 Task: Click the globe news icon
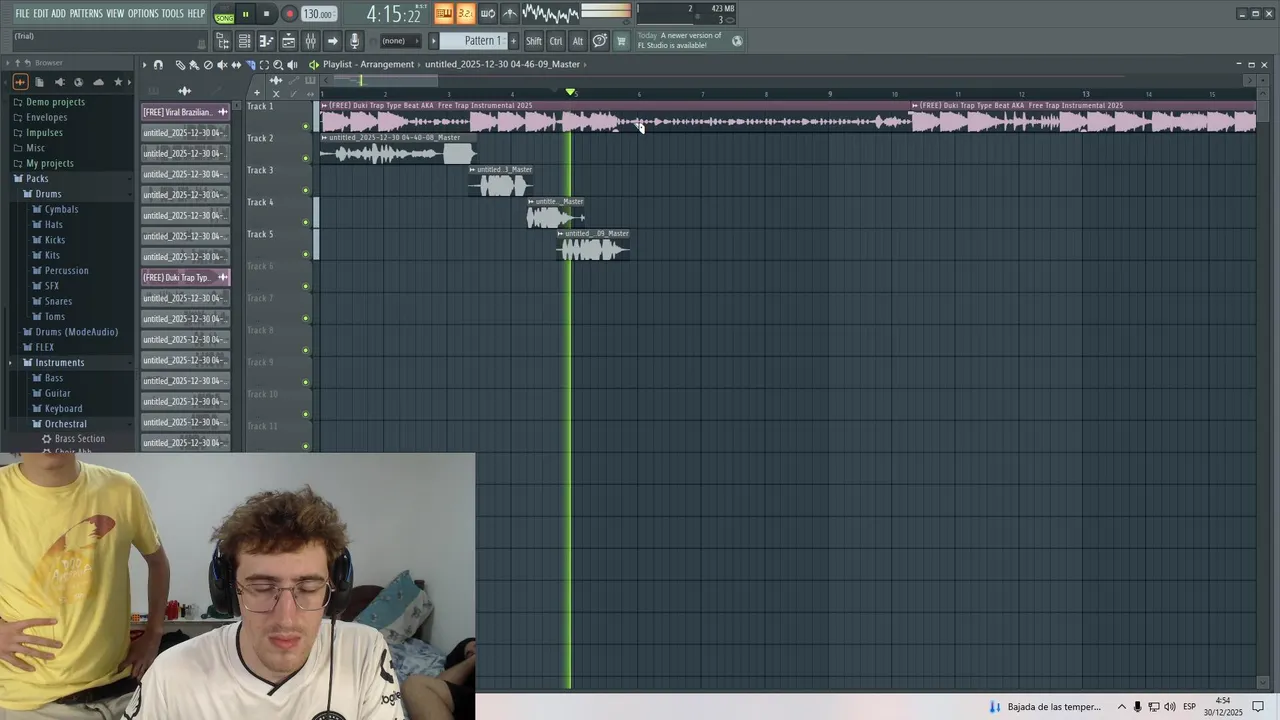tap(737, 41)
